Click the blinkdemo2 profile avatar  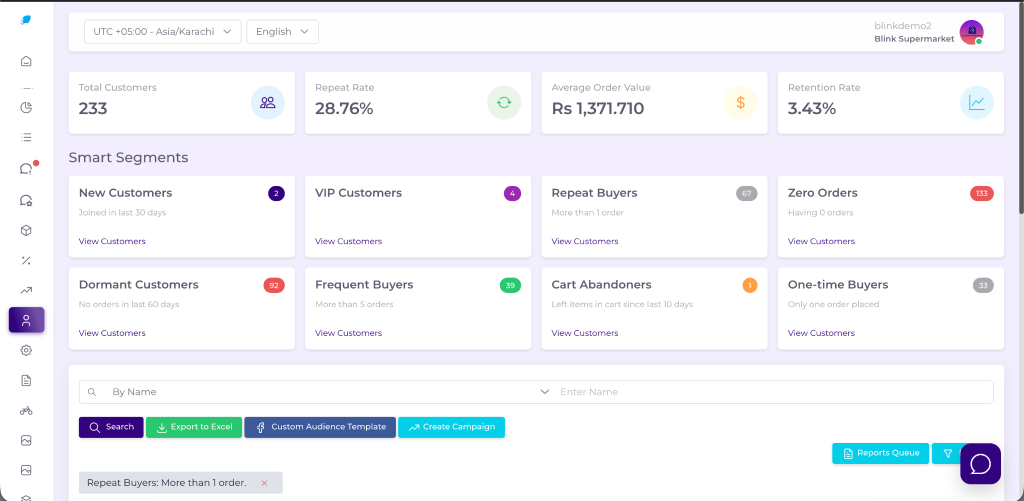click(970, 32)
